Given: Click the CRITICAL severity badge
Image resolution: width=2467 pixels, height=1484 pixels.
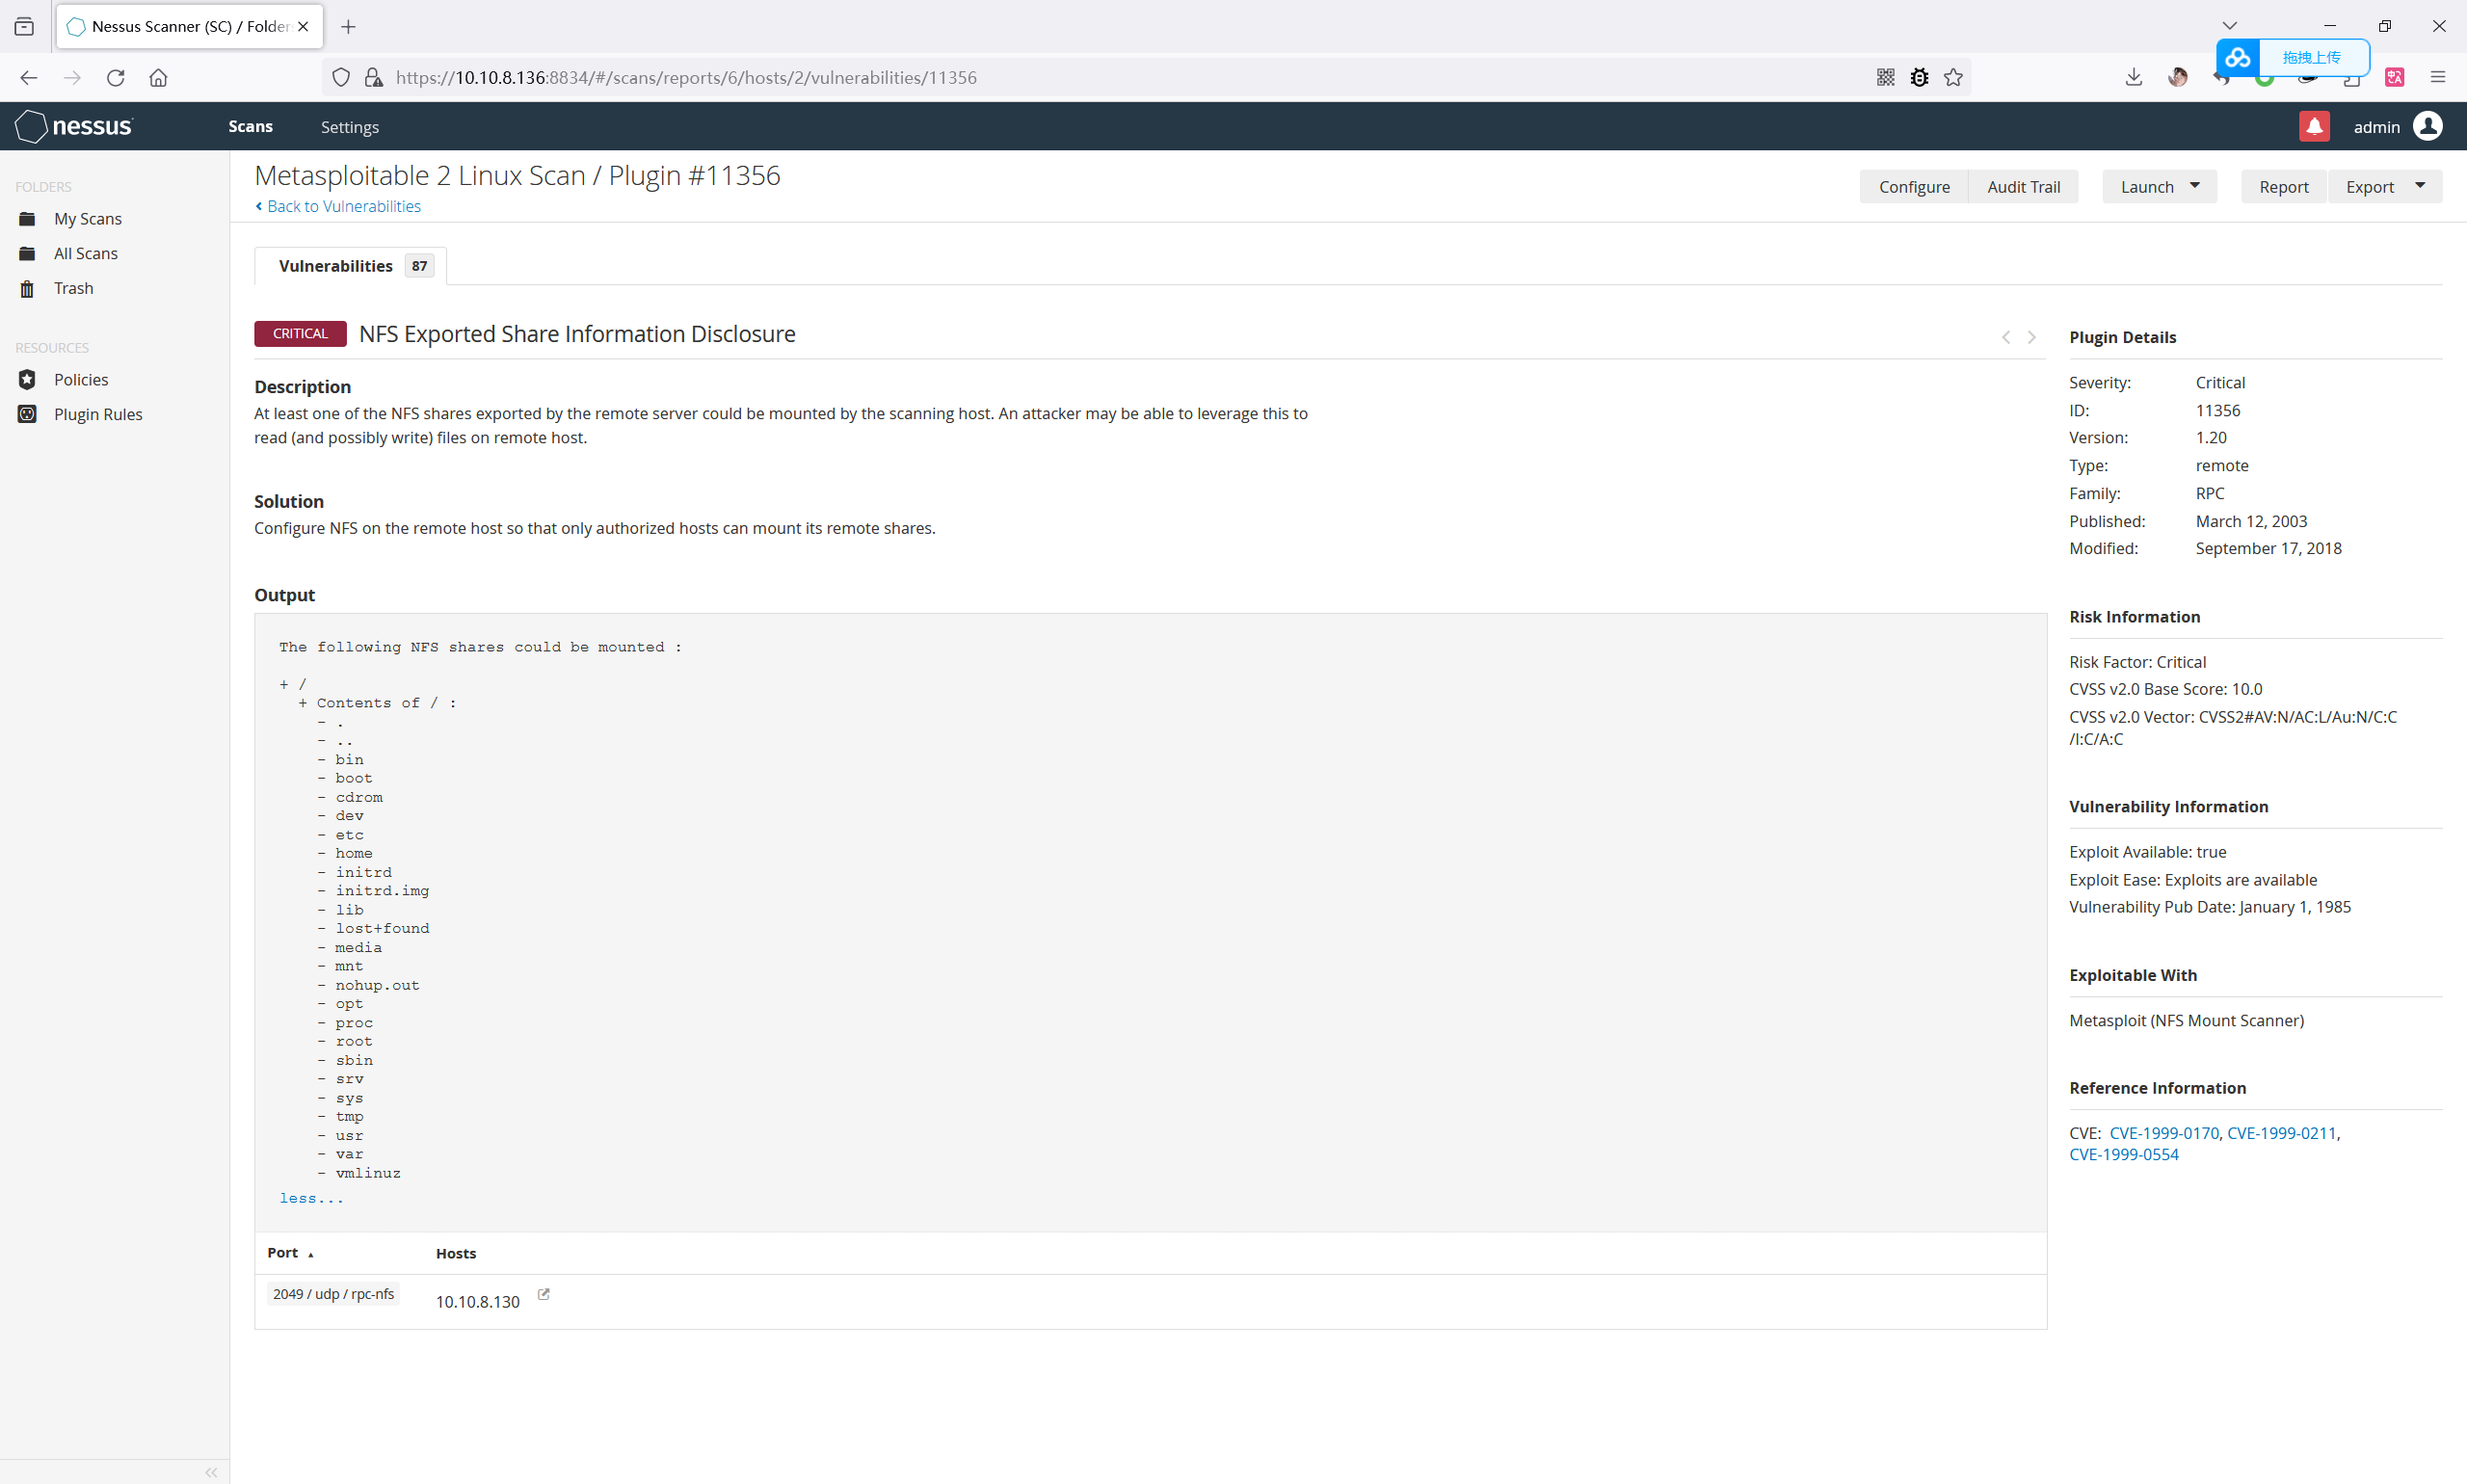Looking at the screenshot, I should point(300,334).
